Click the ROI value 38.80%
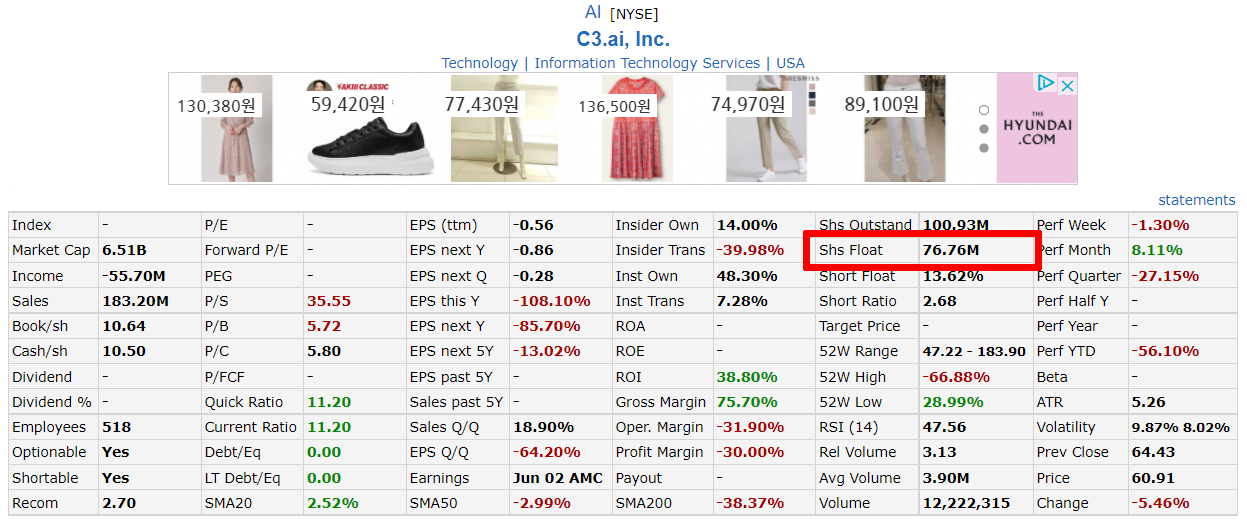Screen dimensions: 1247x523 tap(747, 377)
